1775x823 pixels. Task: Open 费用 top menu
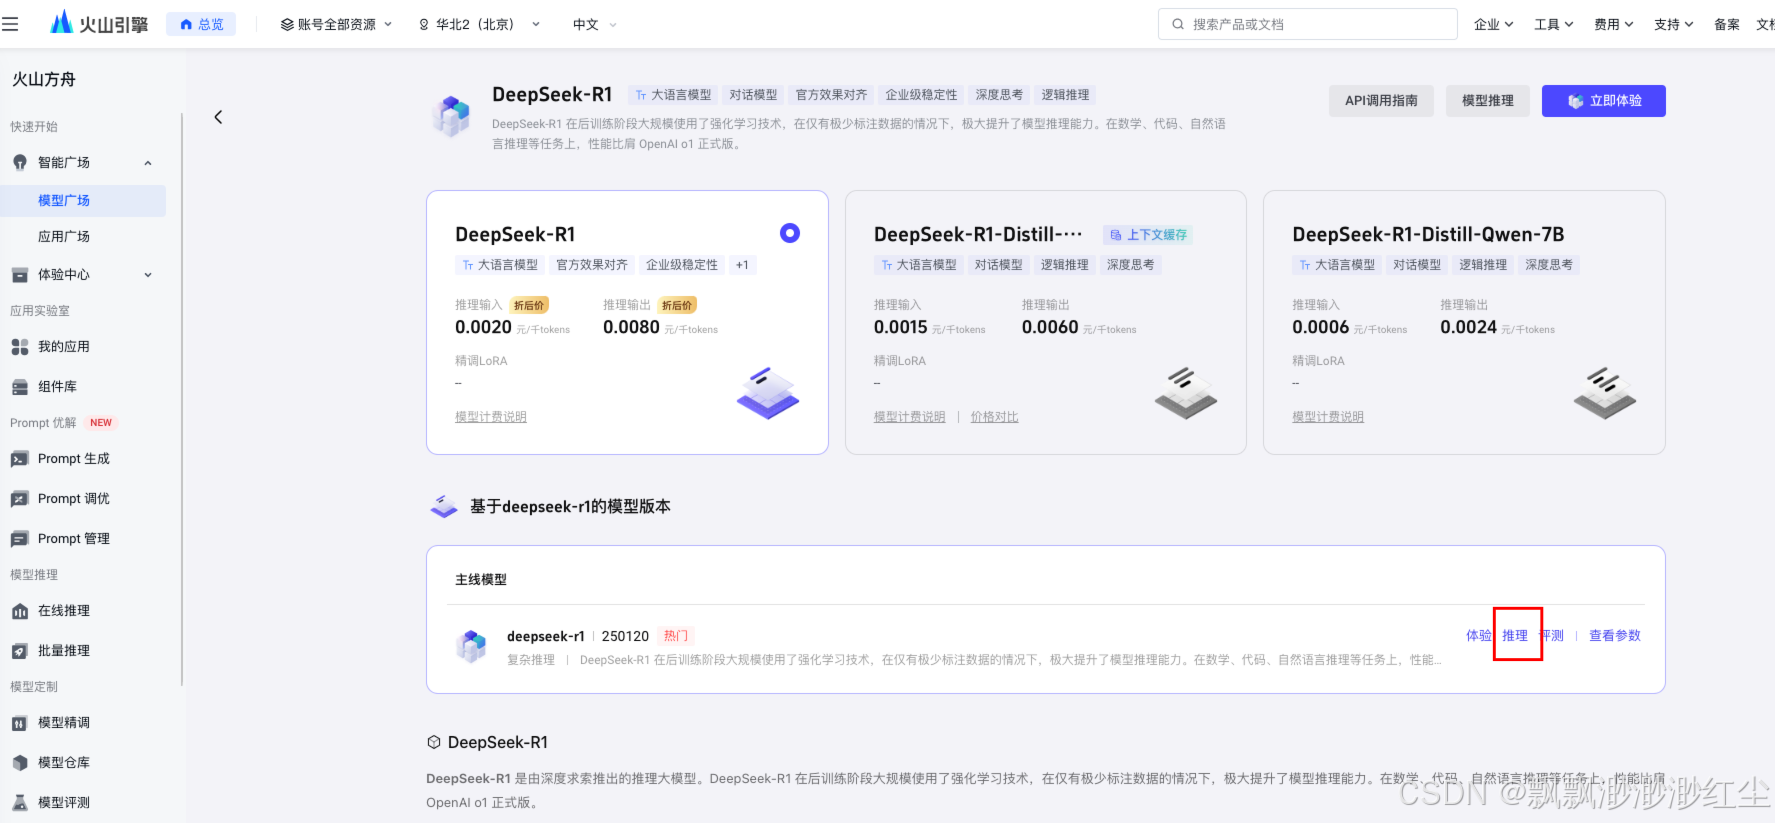click(x=1614, y=24)
